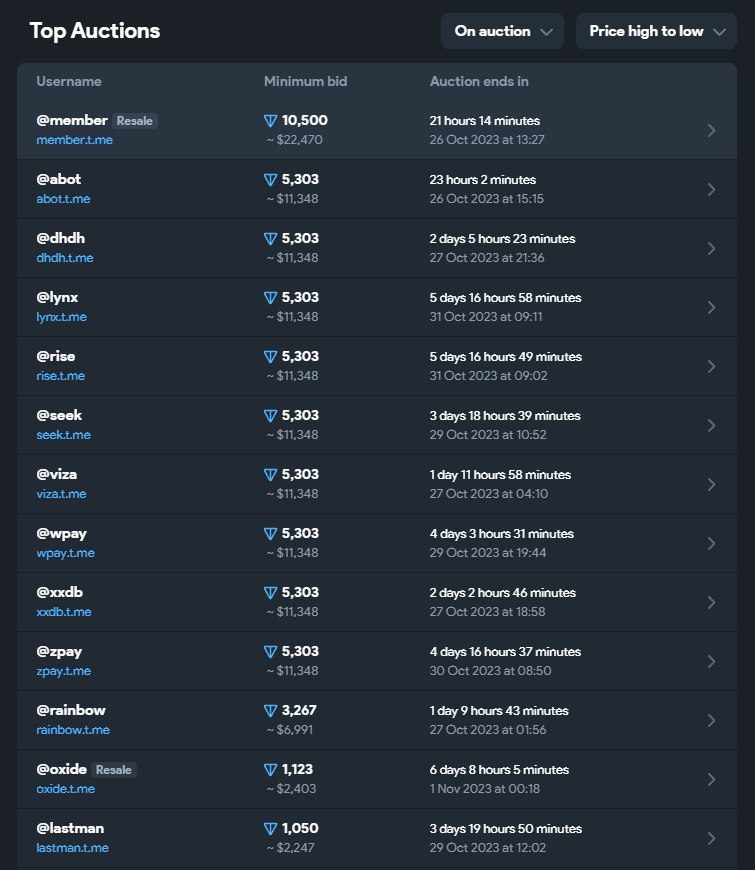Follow the wpay.t.me link
Image resolution: width=755 pixels, height=870 pixels.
(65, 553)
